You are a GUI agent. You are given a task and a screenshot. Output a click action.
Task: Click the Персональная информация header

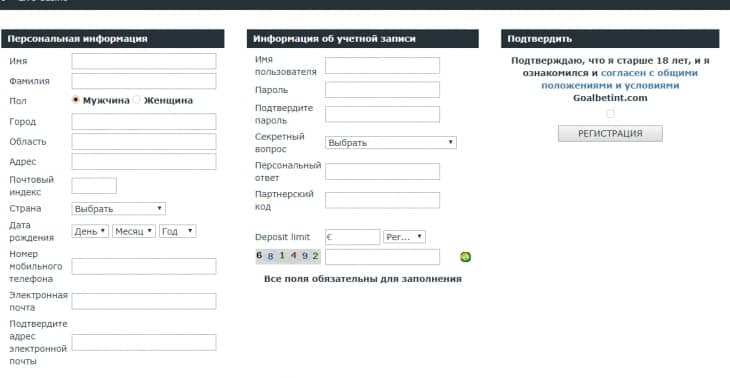113,39
